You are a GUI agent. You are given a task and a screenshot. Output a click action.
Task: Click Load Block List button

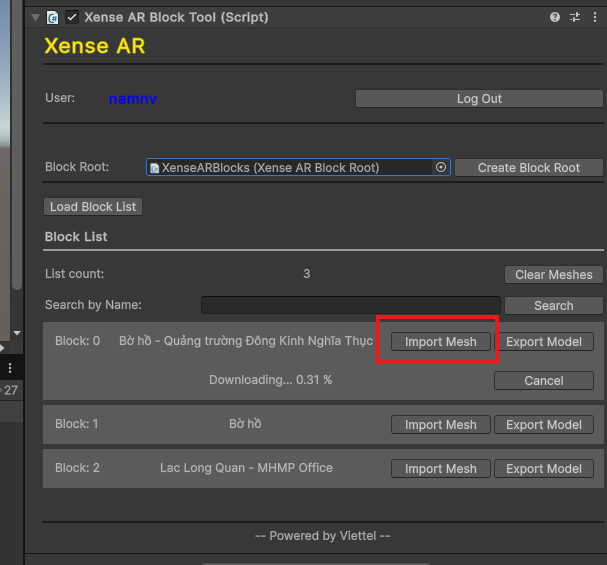click(94, 207)
